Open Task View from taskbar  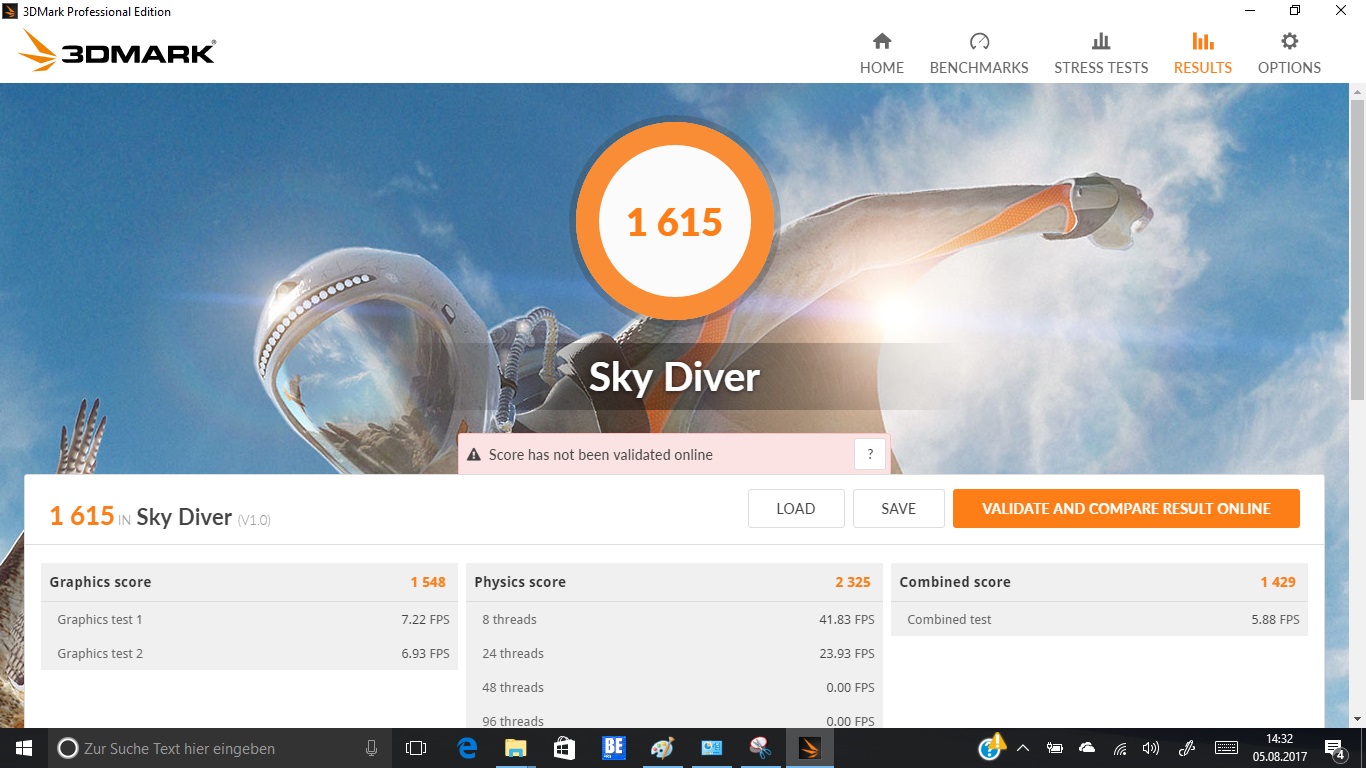pos(416,748)
